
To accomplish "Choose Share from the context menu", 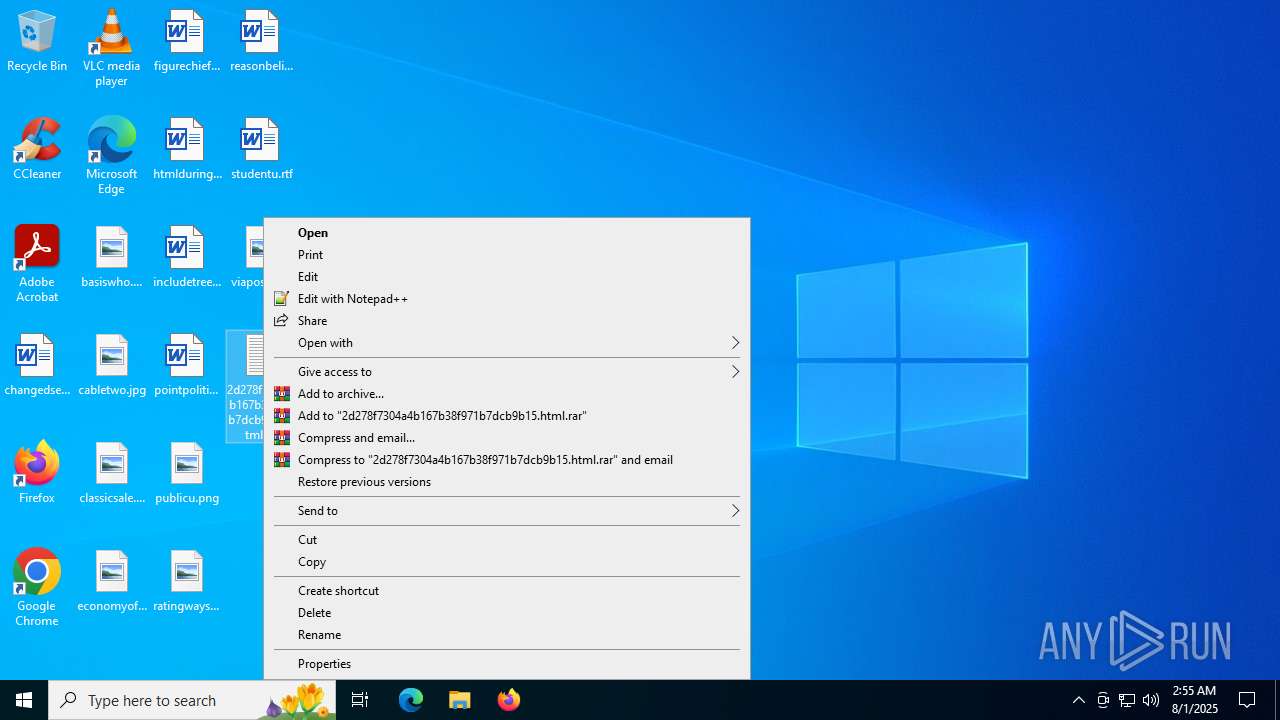I will (507, 321).
